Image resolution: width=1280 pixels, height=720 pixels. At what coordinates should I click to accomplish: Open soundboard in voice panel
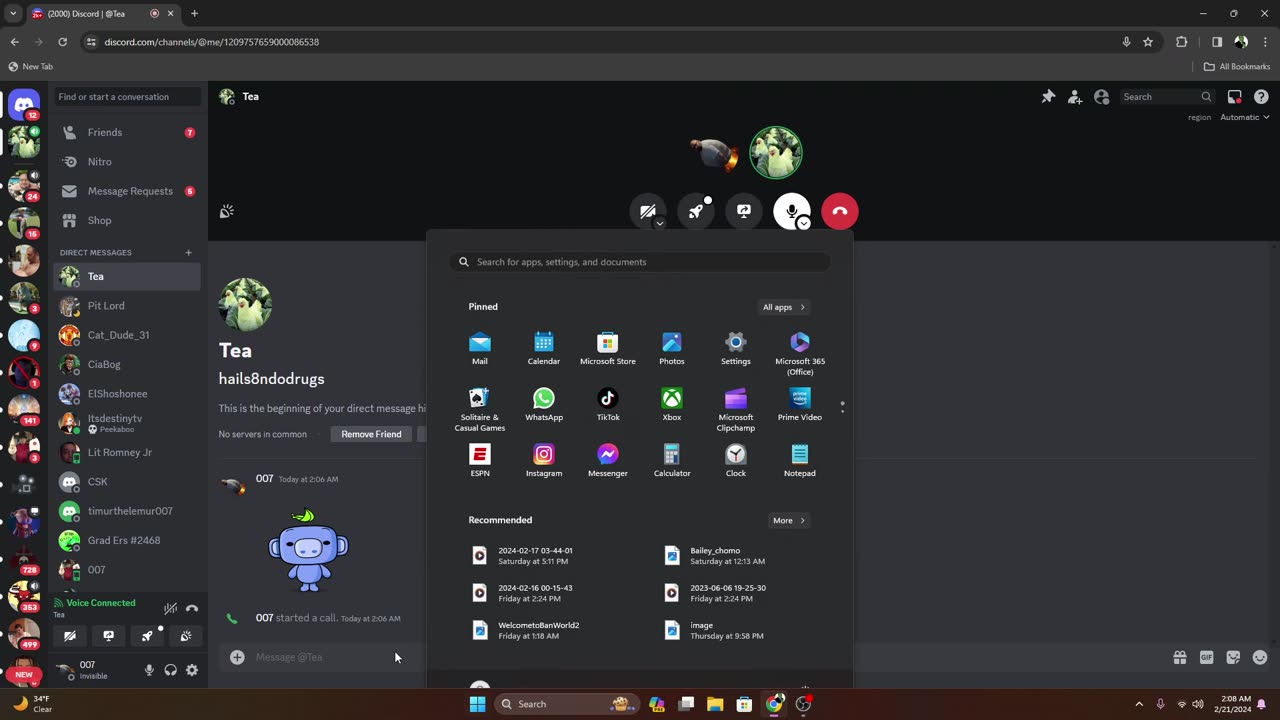click(x=185, y=636)
